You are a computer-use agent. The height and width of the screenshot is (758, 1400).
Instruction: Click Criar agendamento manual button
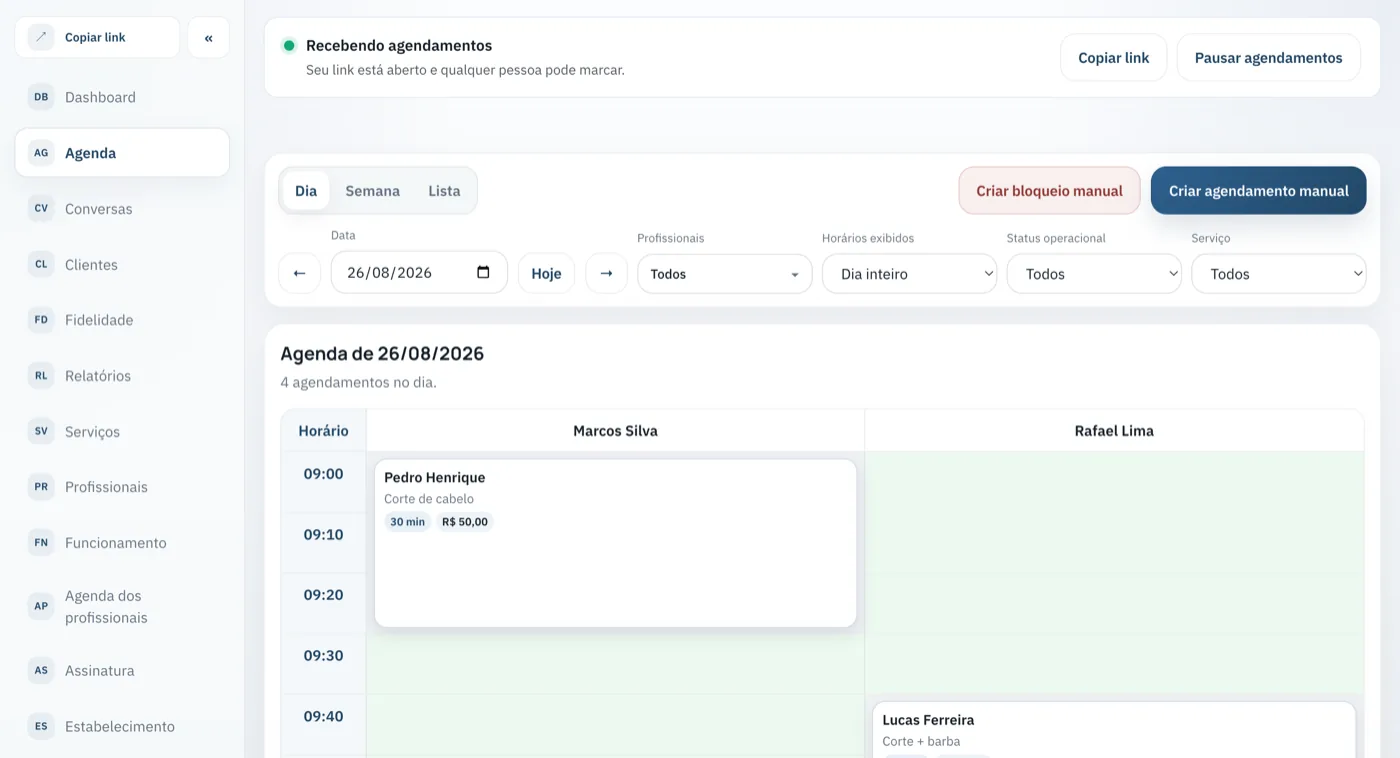(x=1259, y=191)
